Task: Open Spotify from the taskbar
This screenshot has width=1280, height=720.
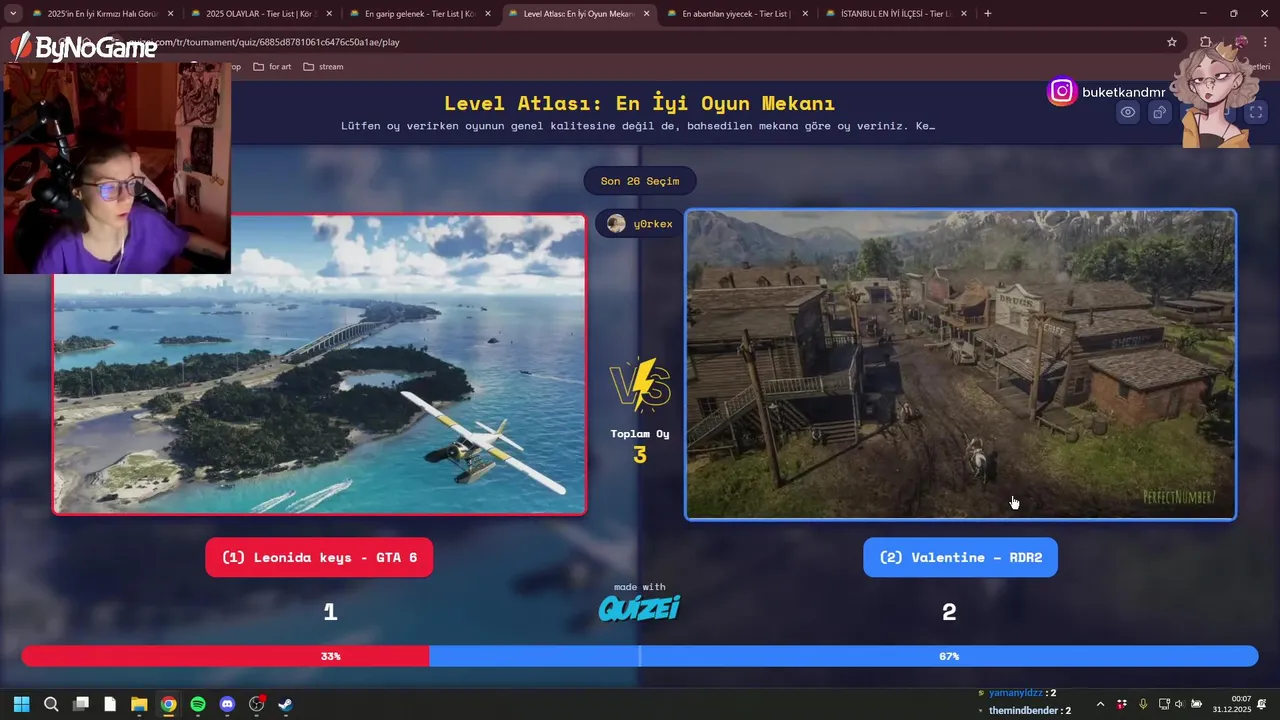Action: 198,704
